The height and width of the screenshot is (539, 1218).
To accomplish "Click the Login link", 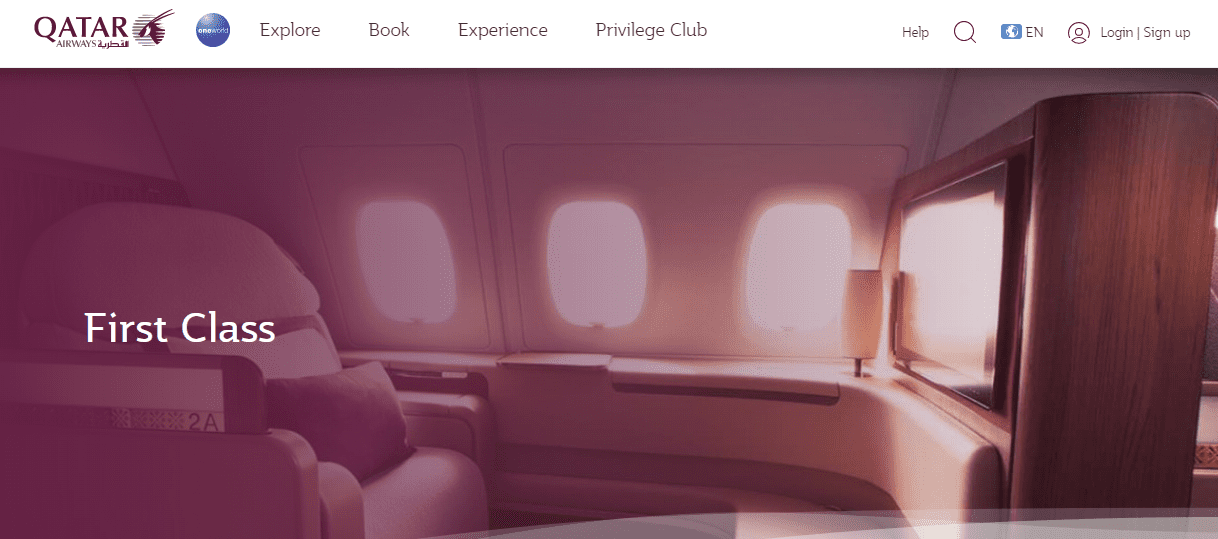I will (1117, 32).
